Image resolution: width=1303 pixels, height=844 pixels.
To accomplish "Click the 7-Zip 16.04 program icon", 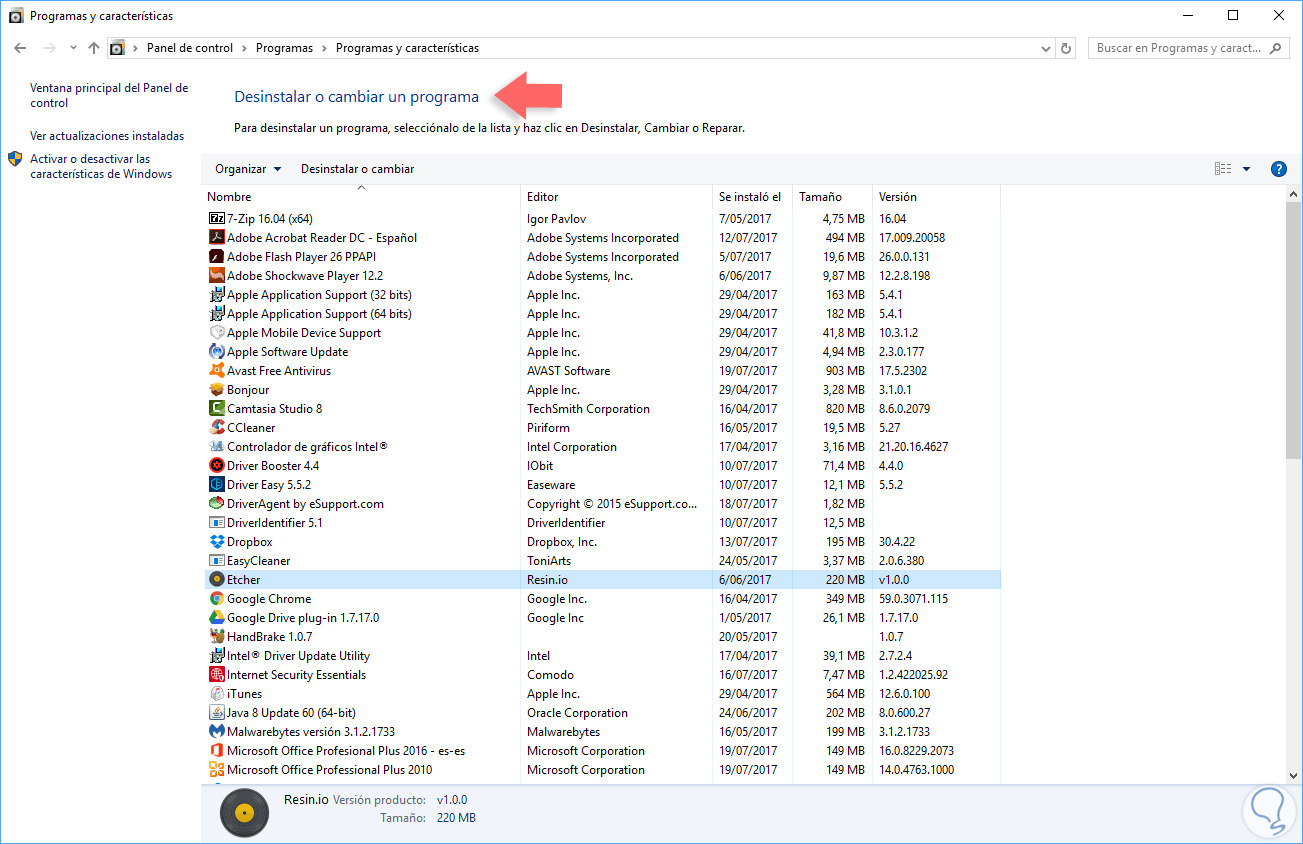I will tap(217, 218).
